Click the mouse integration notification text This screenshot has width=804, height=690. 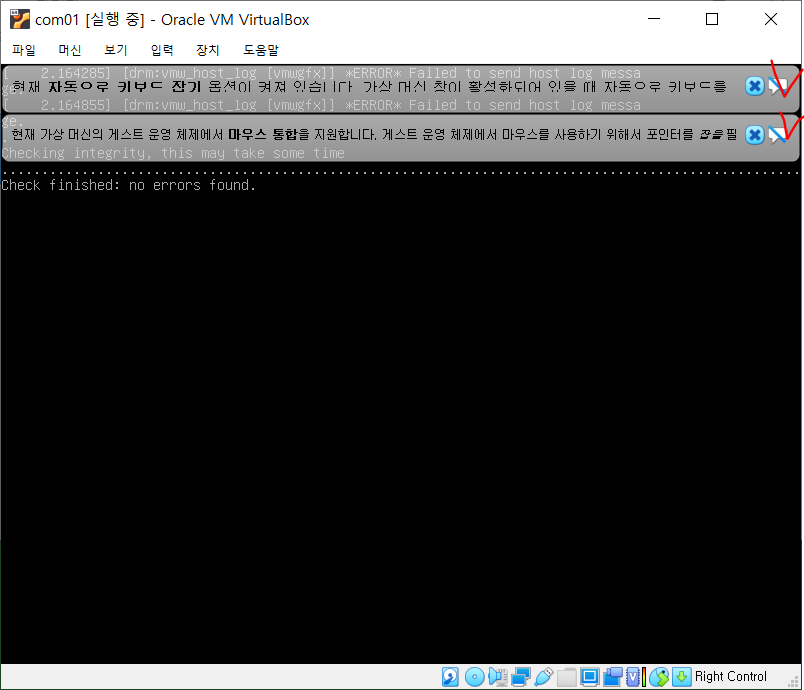(x=374, y=134)
